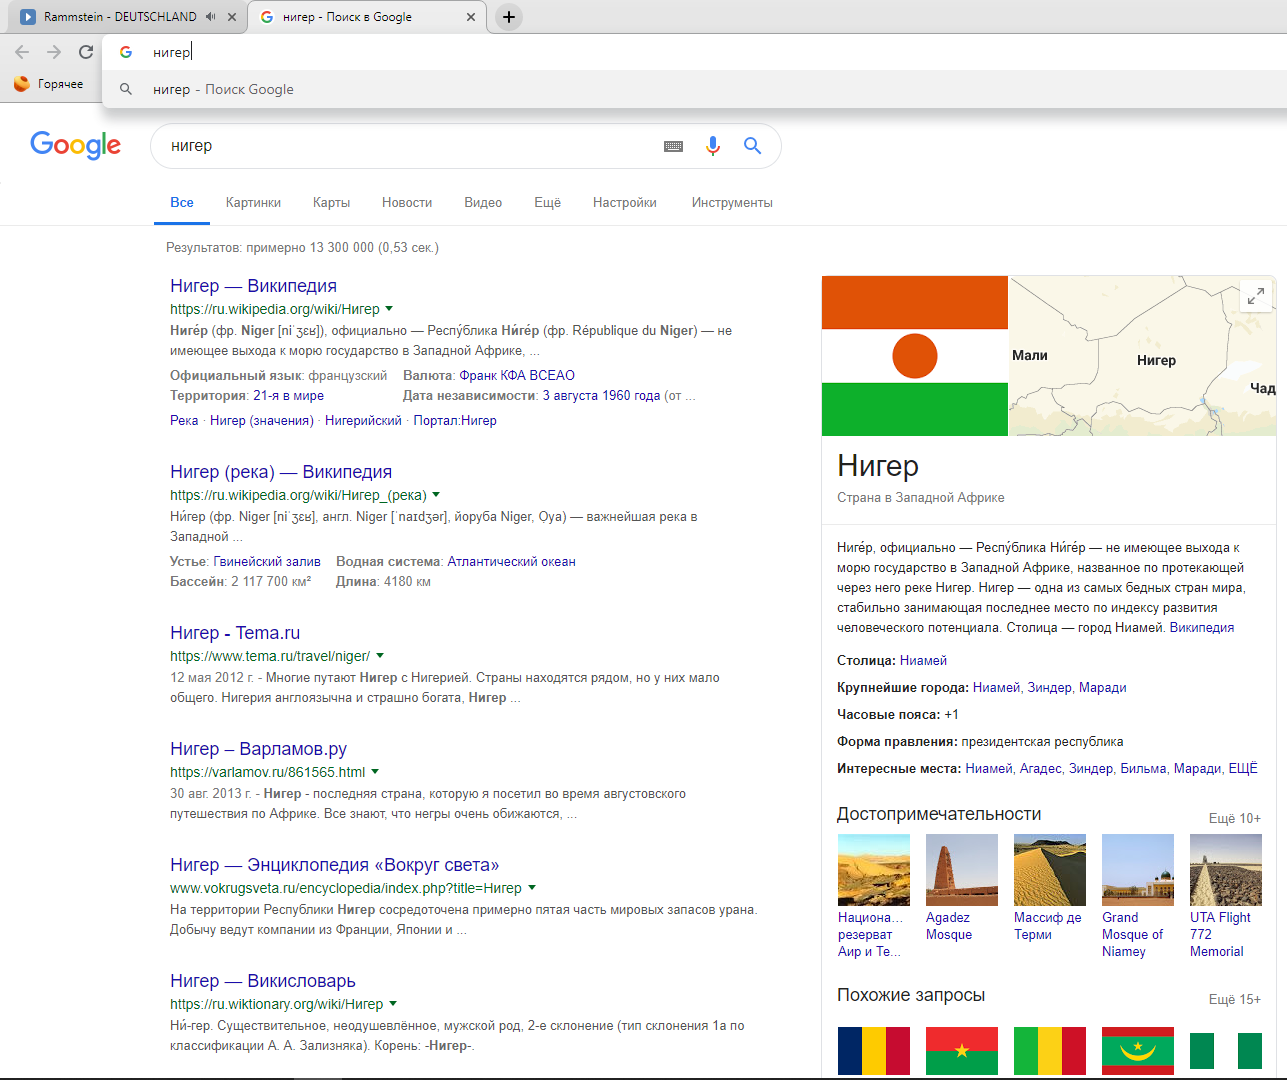Image resolution: width=1287 pixels, height=1080 pixels.
Task: Click the Niger map thumbnail
Action: pyautogui.click(x=1143, y=356)
